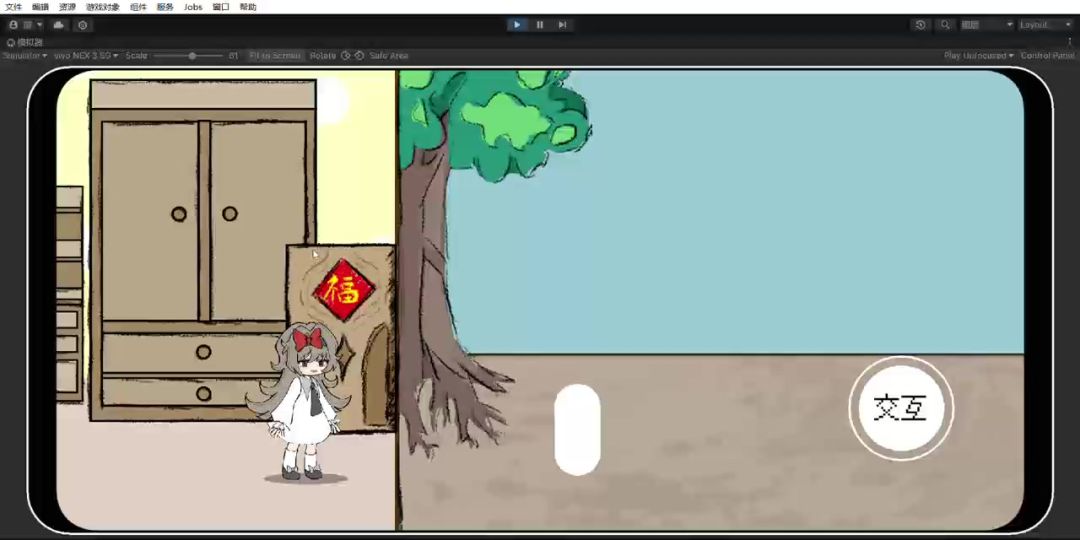The height and width of the screenshot is (540, 1080).
Task: Open the Simulator view mode dropdown
Action: 25,56
